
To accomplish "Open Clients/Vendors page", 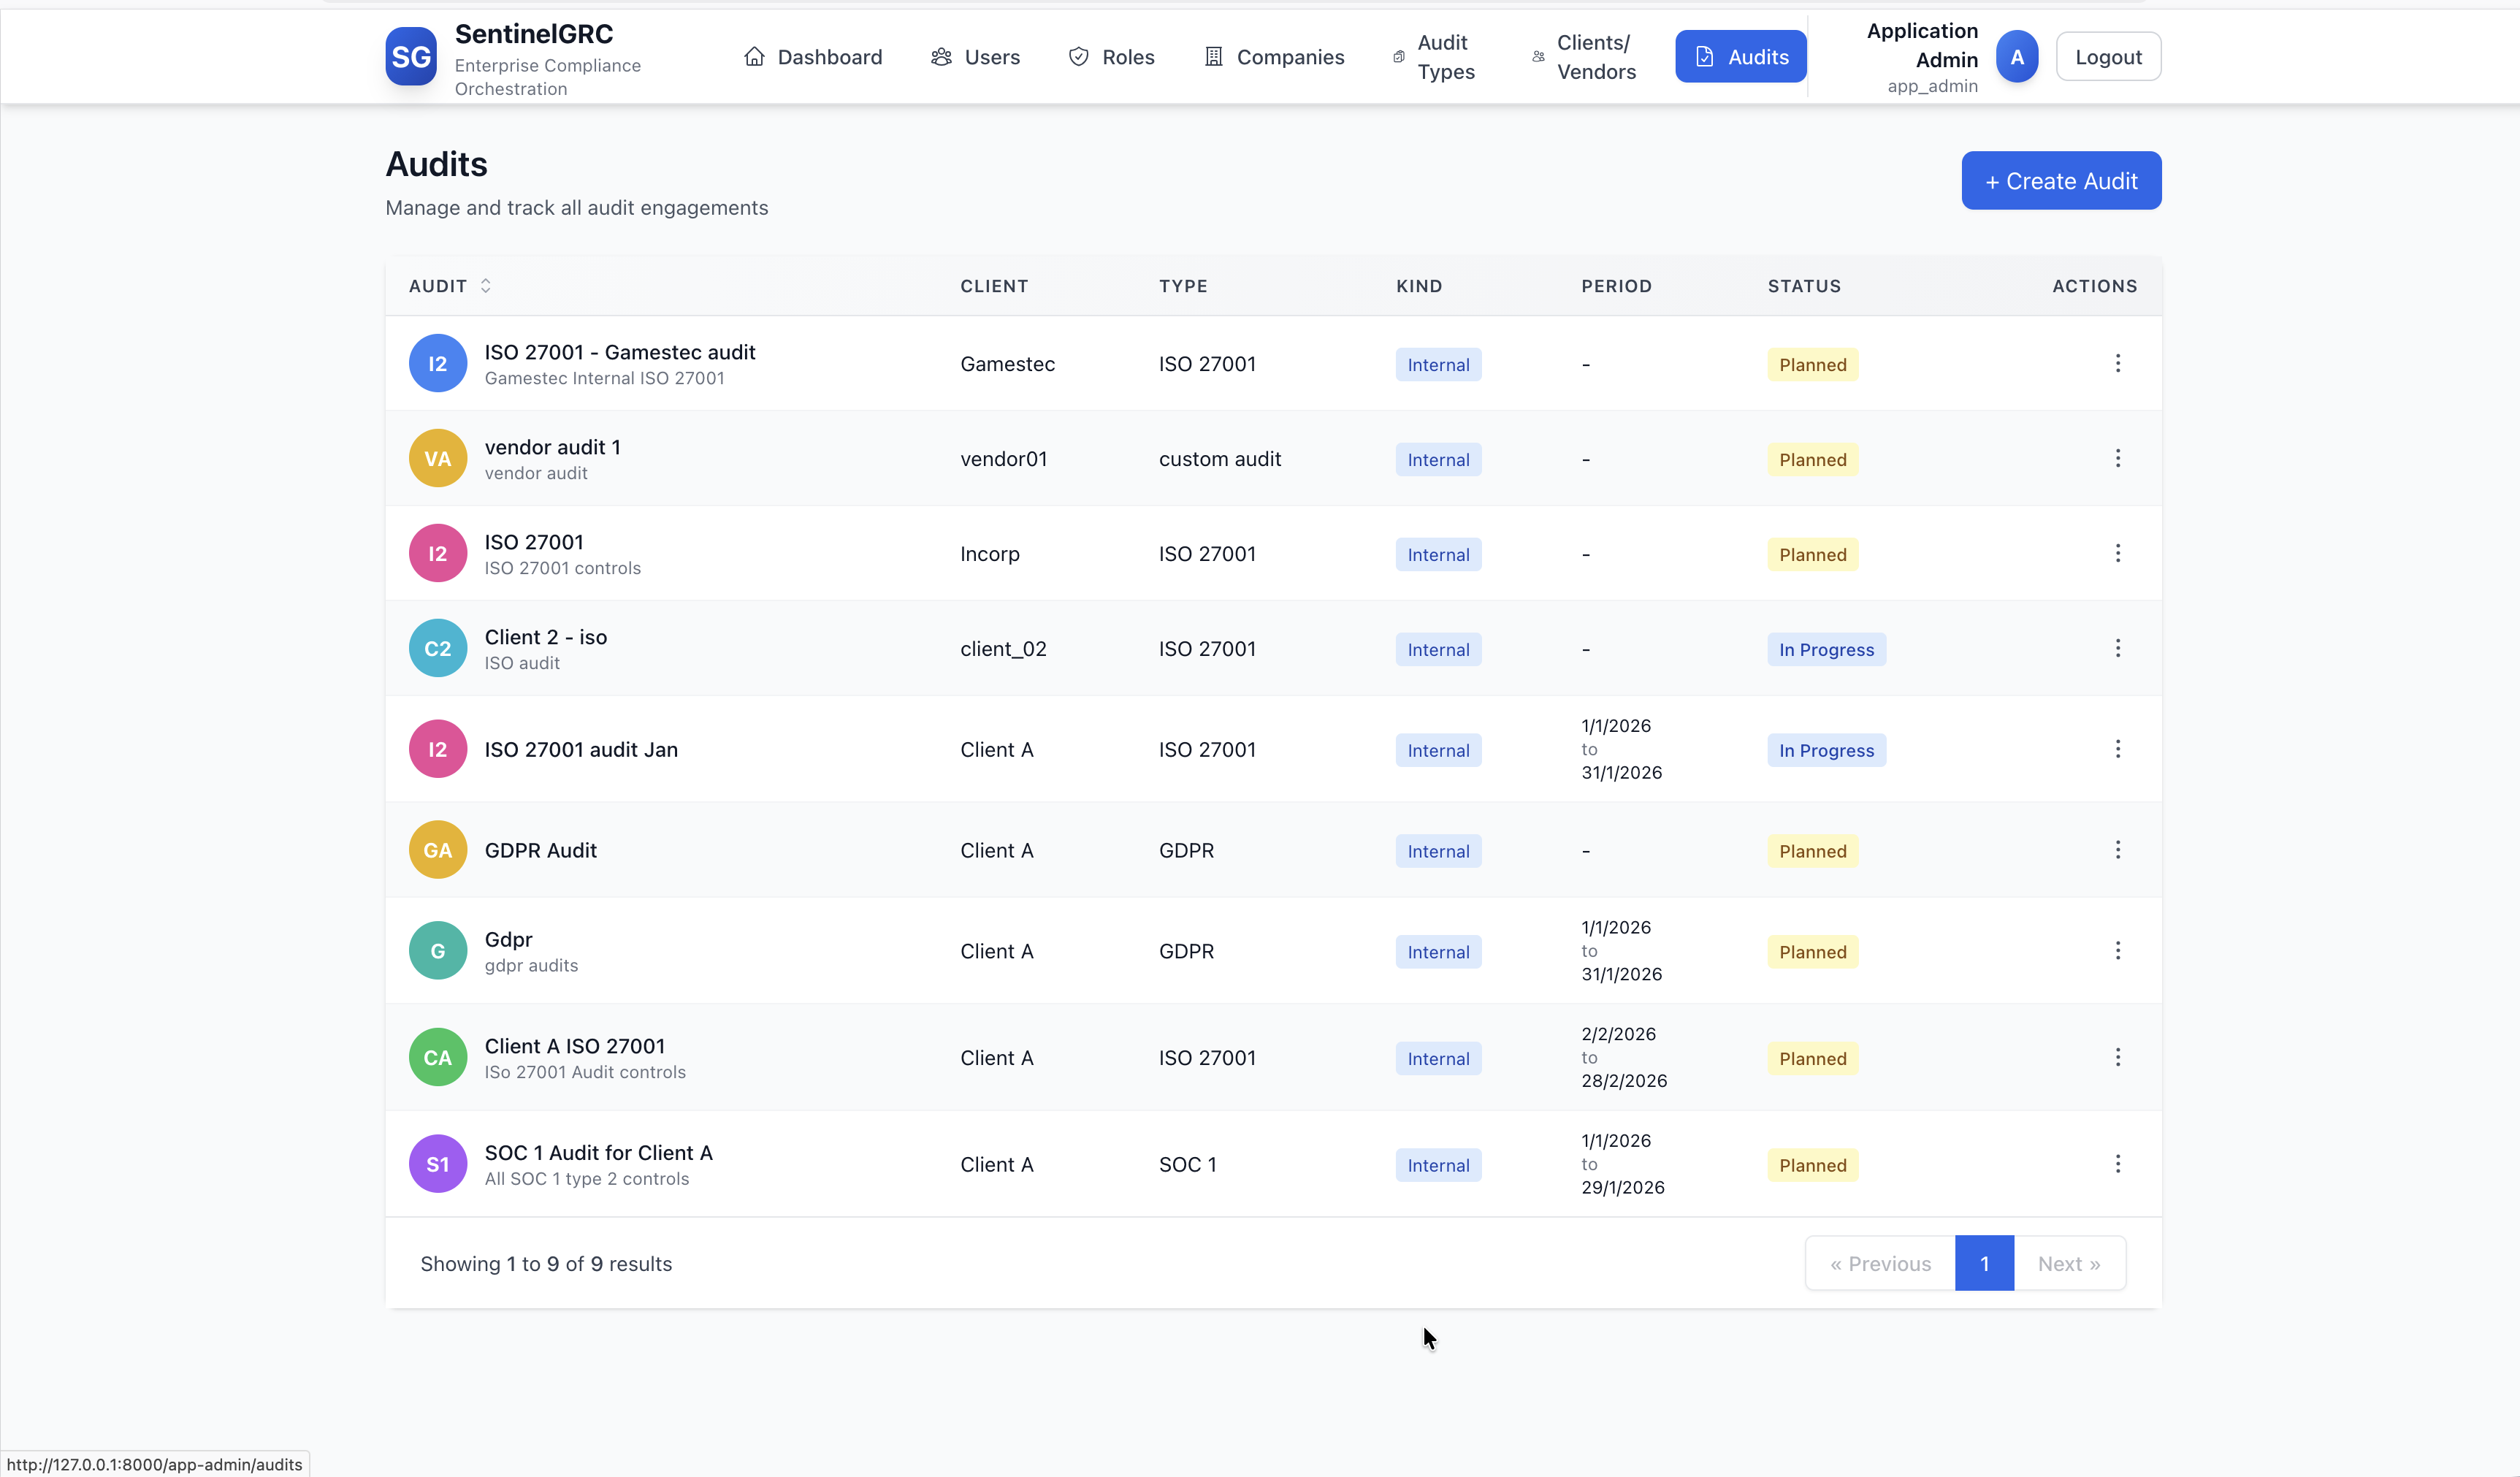I will click(1584, 57).
